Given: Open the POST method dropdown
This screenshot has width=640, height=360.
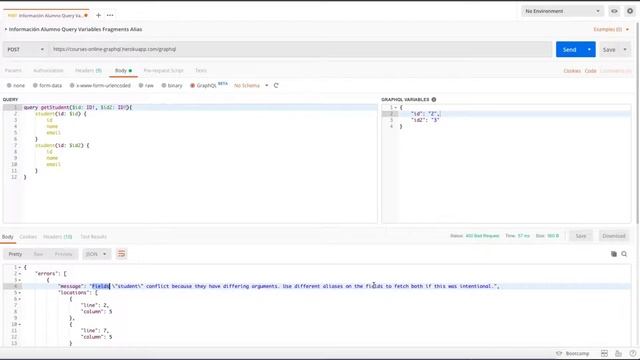Looking at the screenshot, I should point(25,49).
